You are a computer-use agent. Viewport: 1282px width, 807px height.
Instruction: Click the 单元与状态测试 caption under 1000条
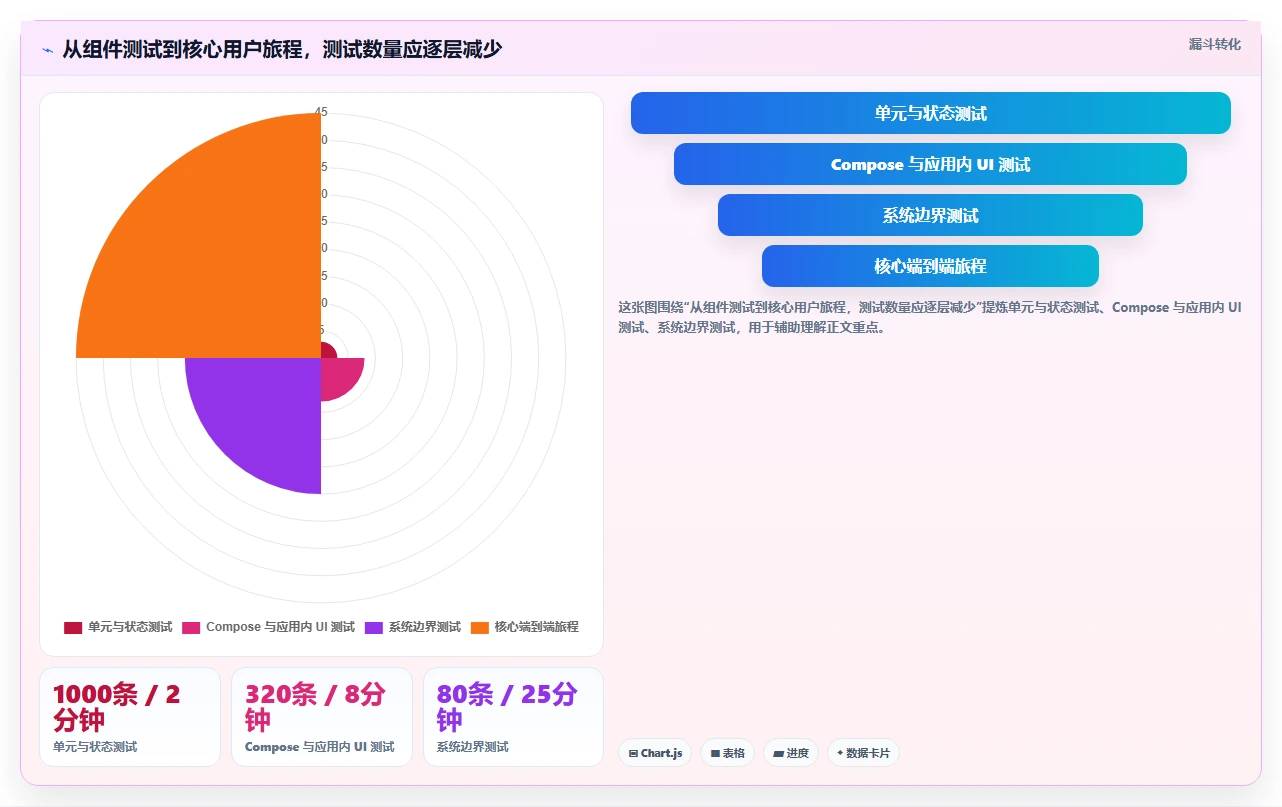[95, 747]
